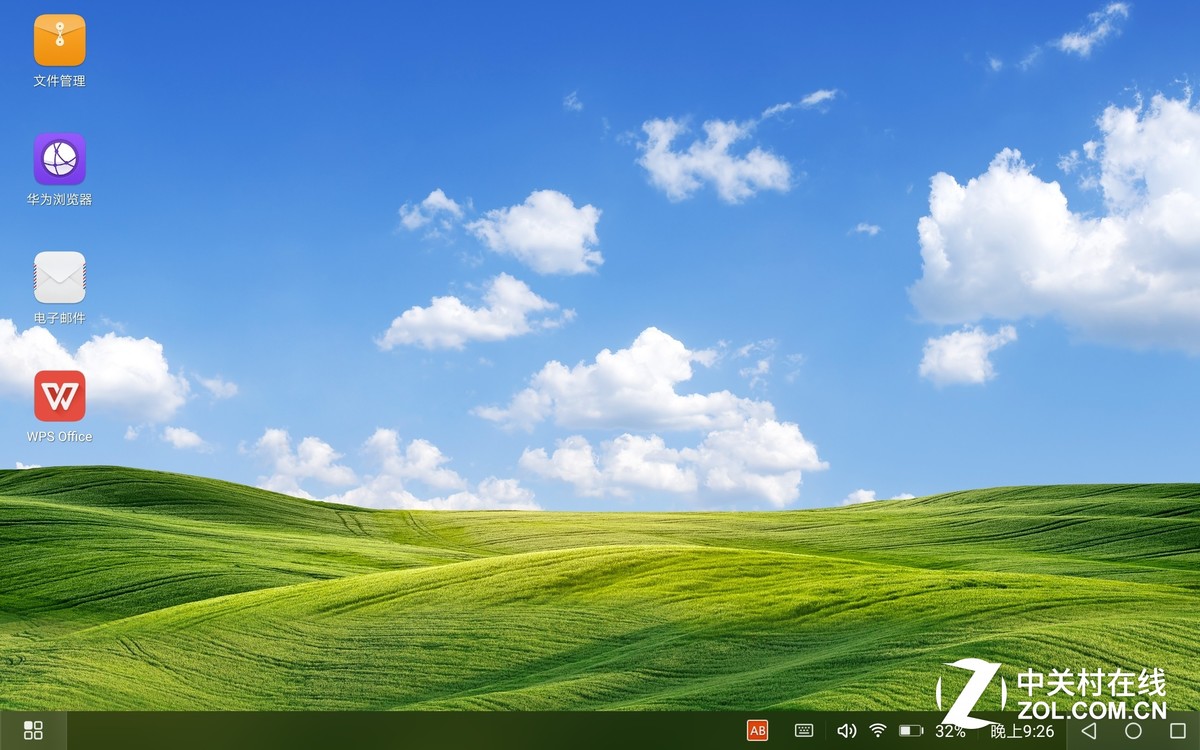The height and width of the screenshot is (750, 1200).
Task: Open recent apps with square button
Action: click(x=1177, y=731)
